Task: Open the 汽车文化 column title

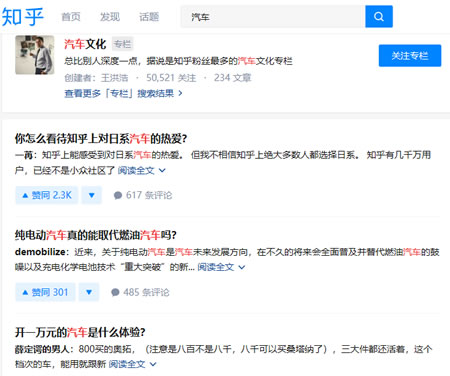Action: coord(85,44)
